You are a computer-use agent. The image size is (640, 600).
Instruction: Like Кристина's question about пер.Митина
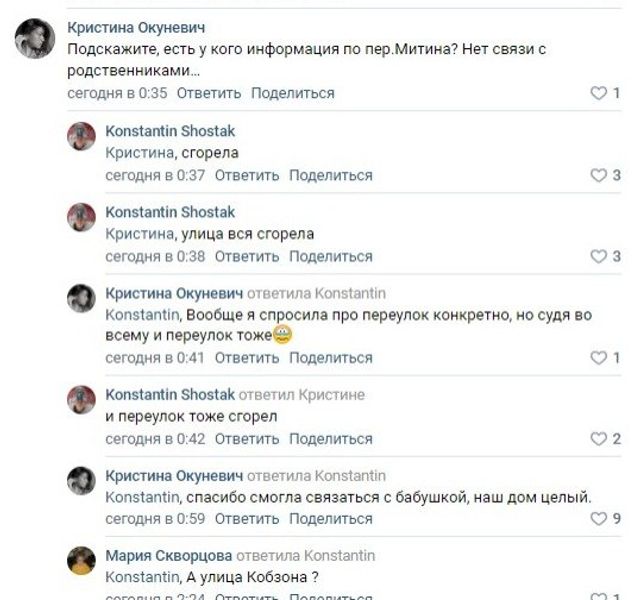click(599, 93)
